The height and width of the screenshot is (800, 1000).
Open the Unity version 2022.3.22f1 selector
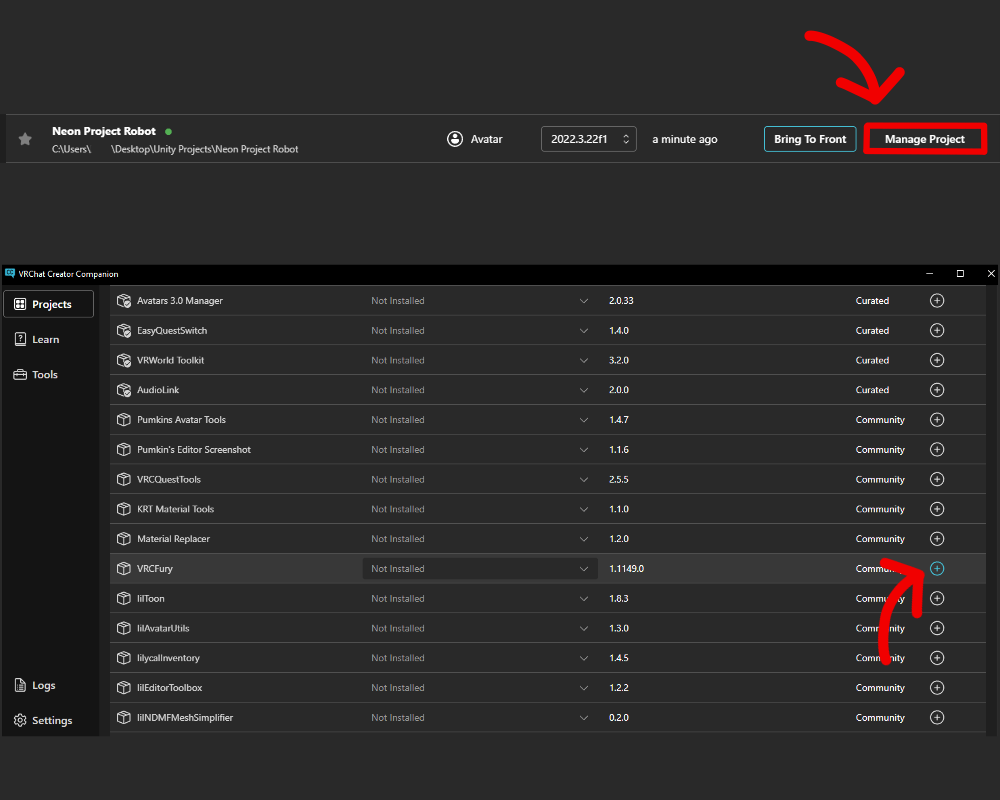point(589,139)
